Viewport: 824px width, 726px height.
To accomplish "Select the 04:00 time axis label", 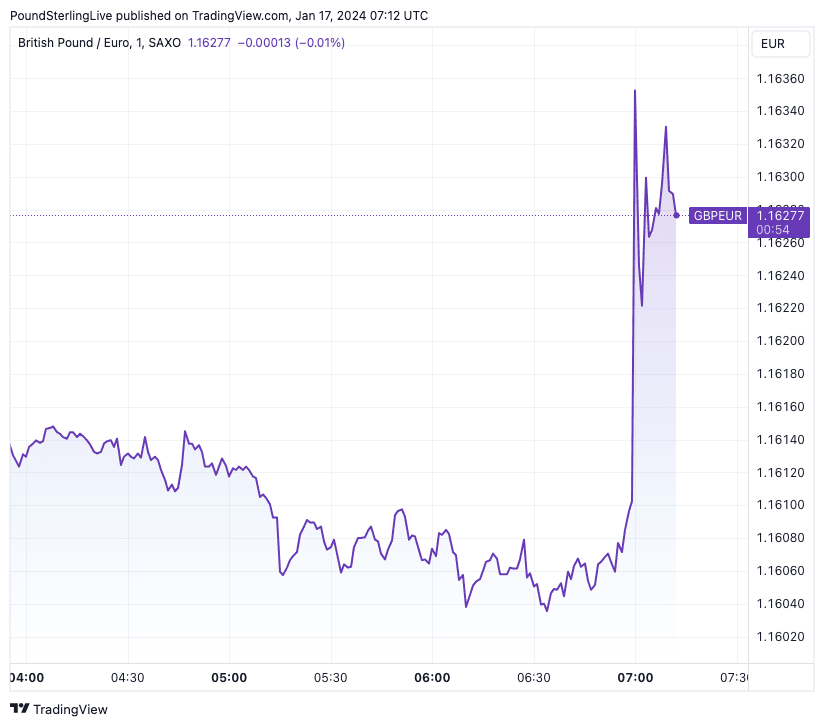I will [27, 677].
